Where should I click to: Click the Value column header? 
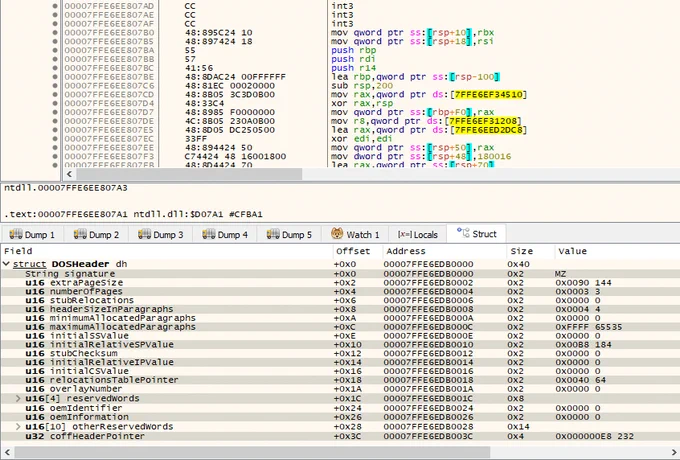(x=572, y=251)
